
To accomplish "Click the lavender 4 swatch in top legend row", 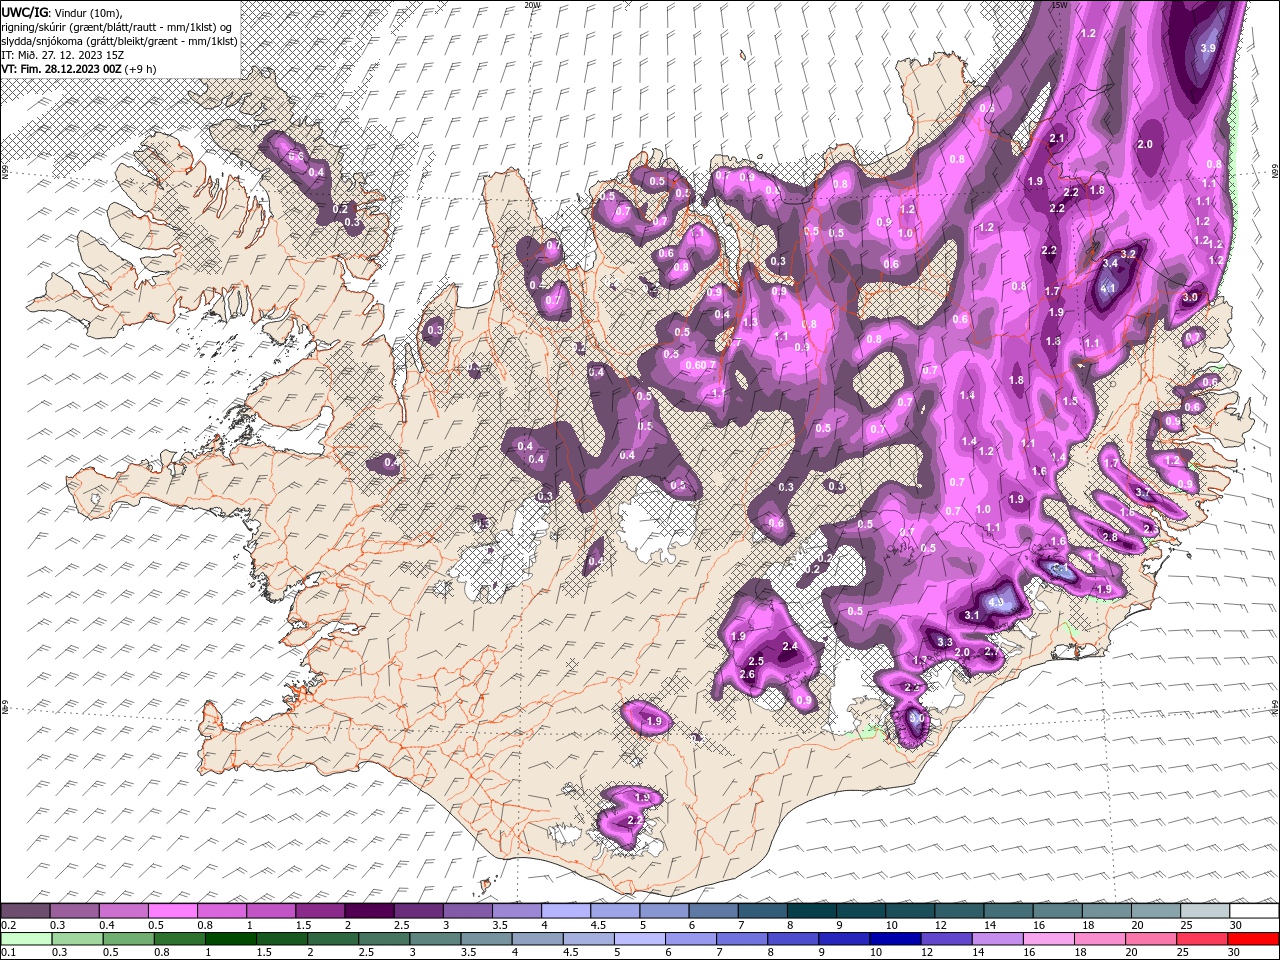I will pos(565,910).
